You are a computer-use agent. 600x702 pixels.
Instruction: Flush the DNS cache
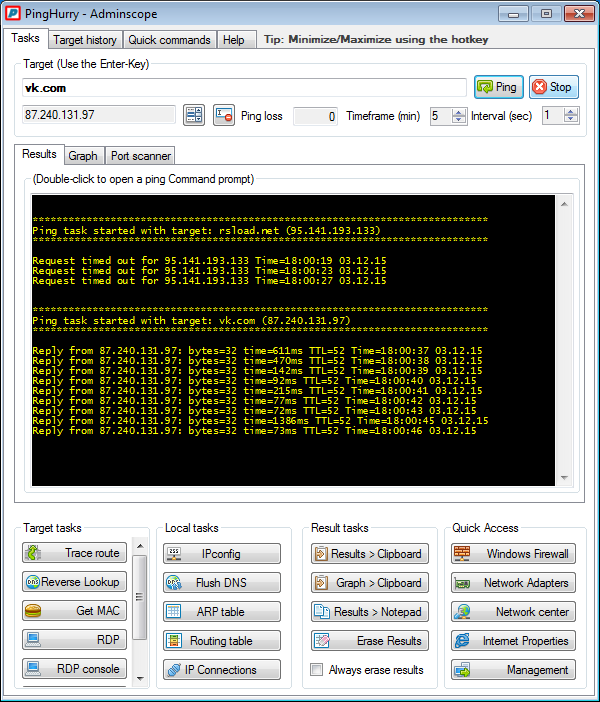221,583
